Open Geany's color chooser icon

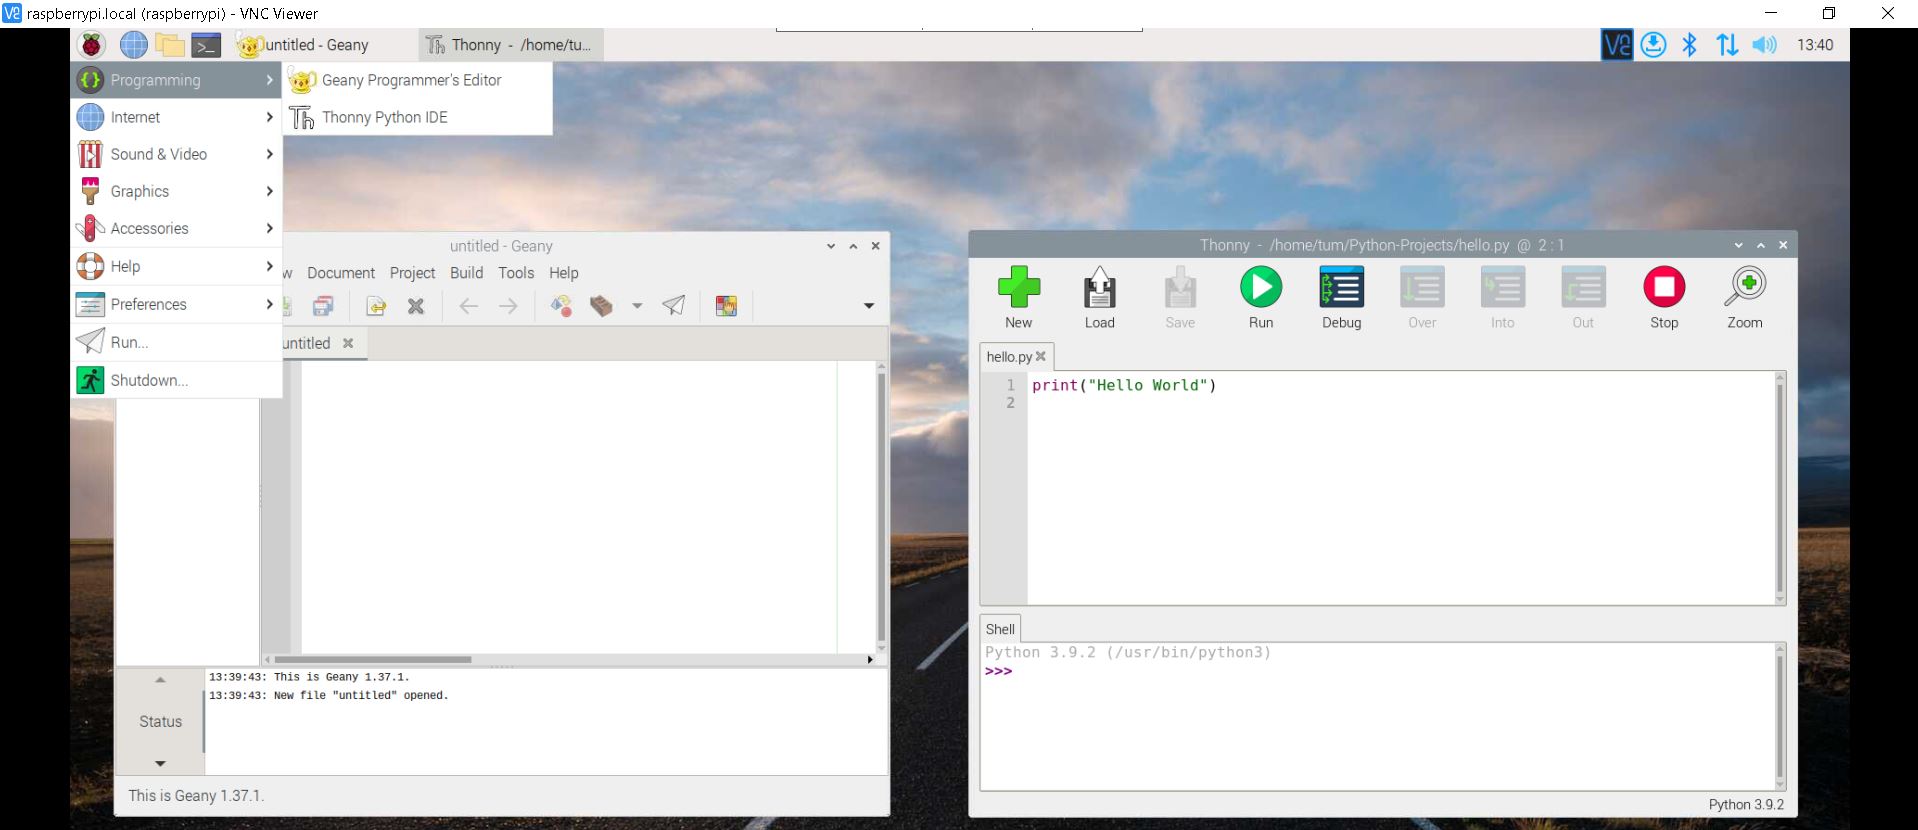(726, 306)
